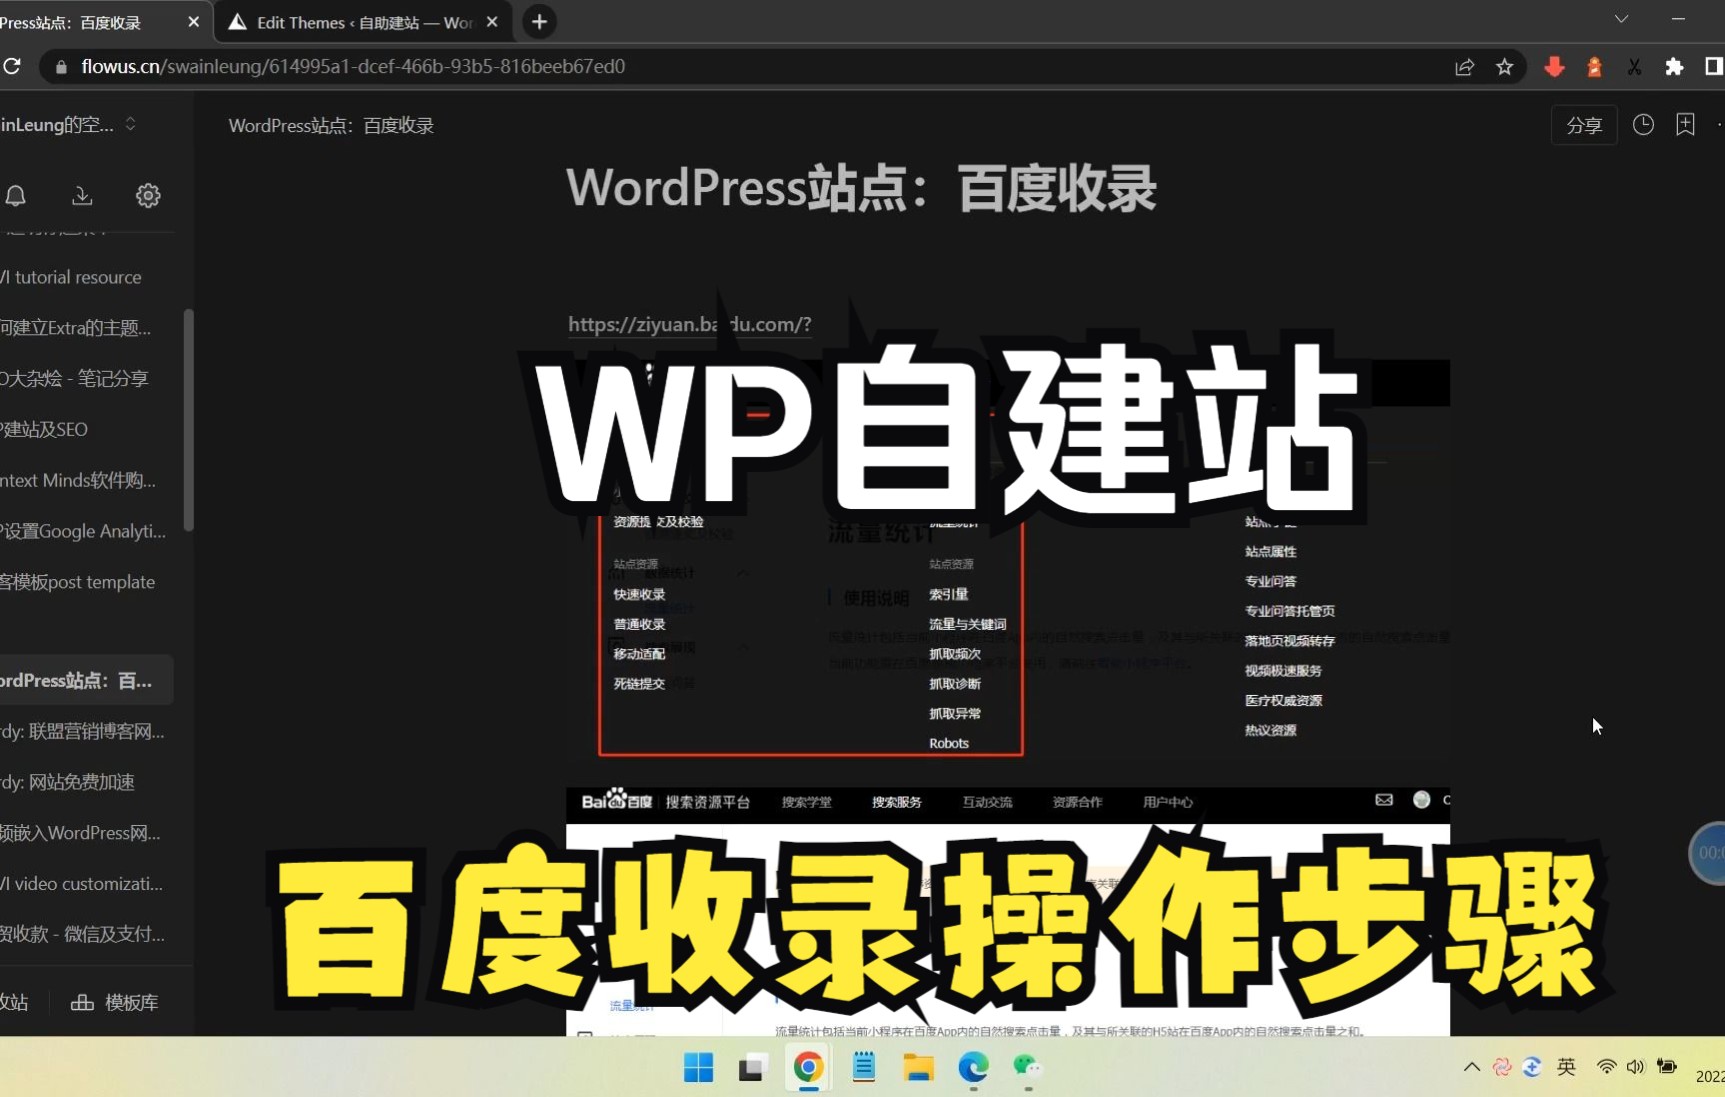Switch input language via 英 indicator
Image resolution: width=1725 pixels, height=1097 pixels.
point(1566,1067)
